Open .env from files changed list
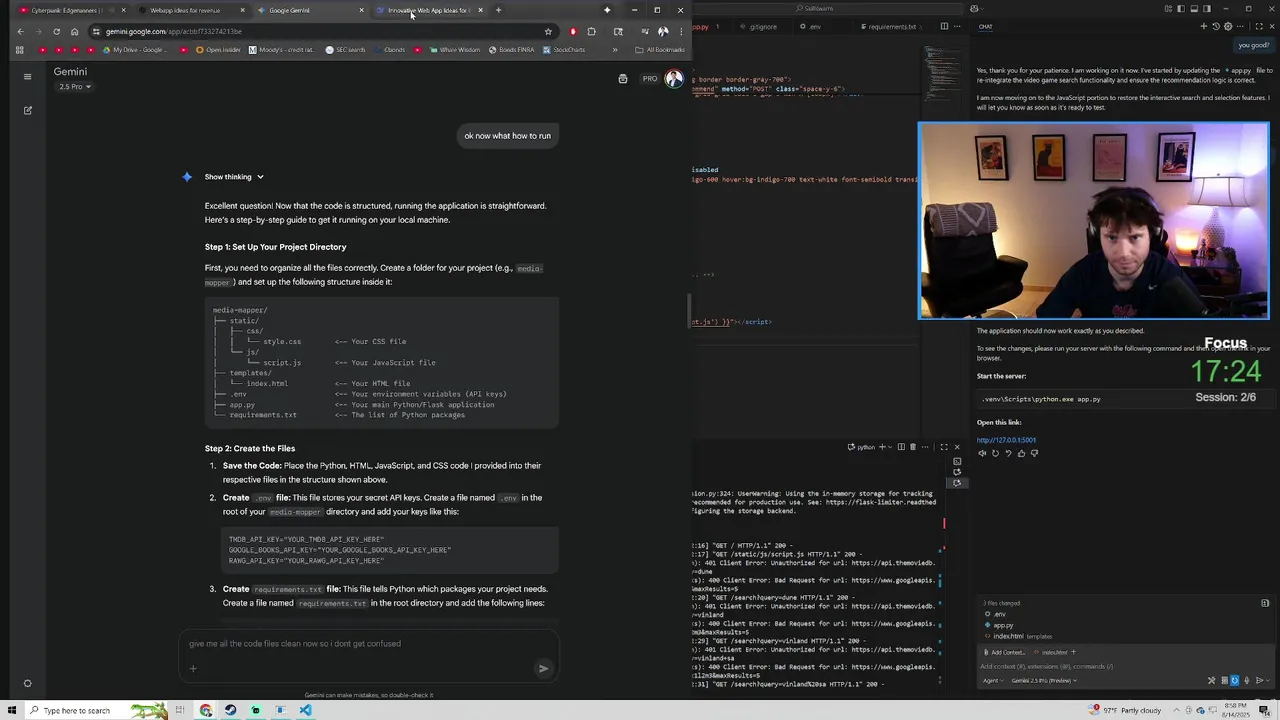 point(1000,614)
